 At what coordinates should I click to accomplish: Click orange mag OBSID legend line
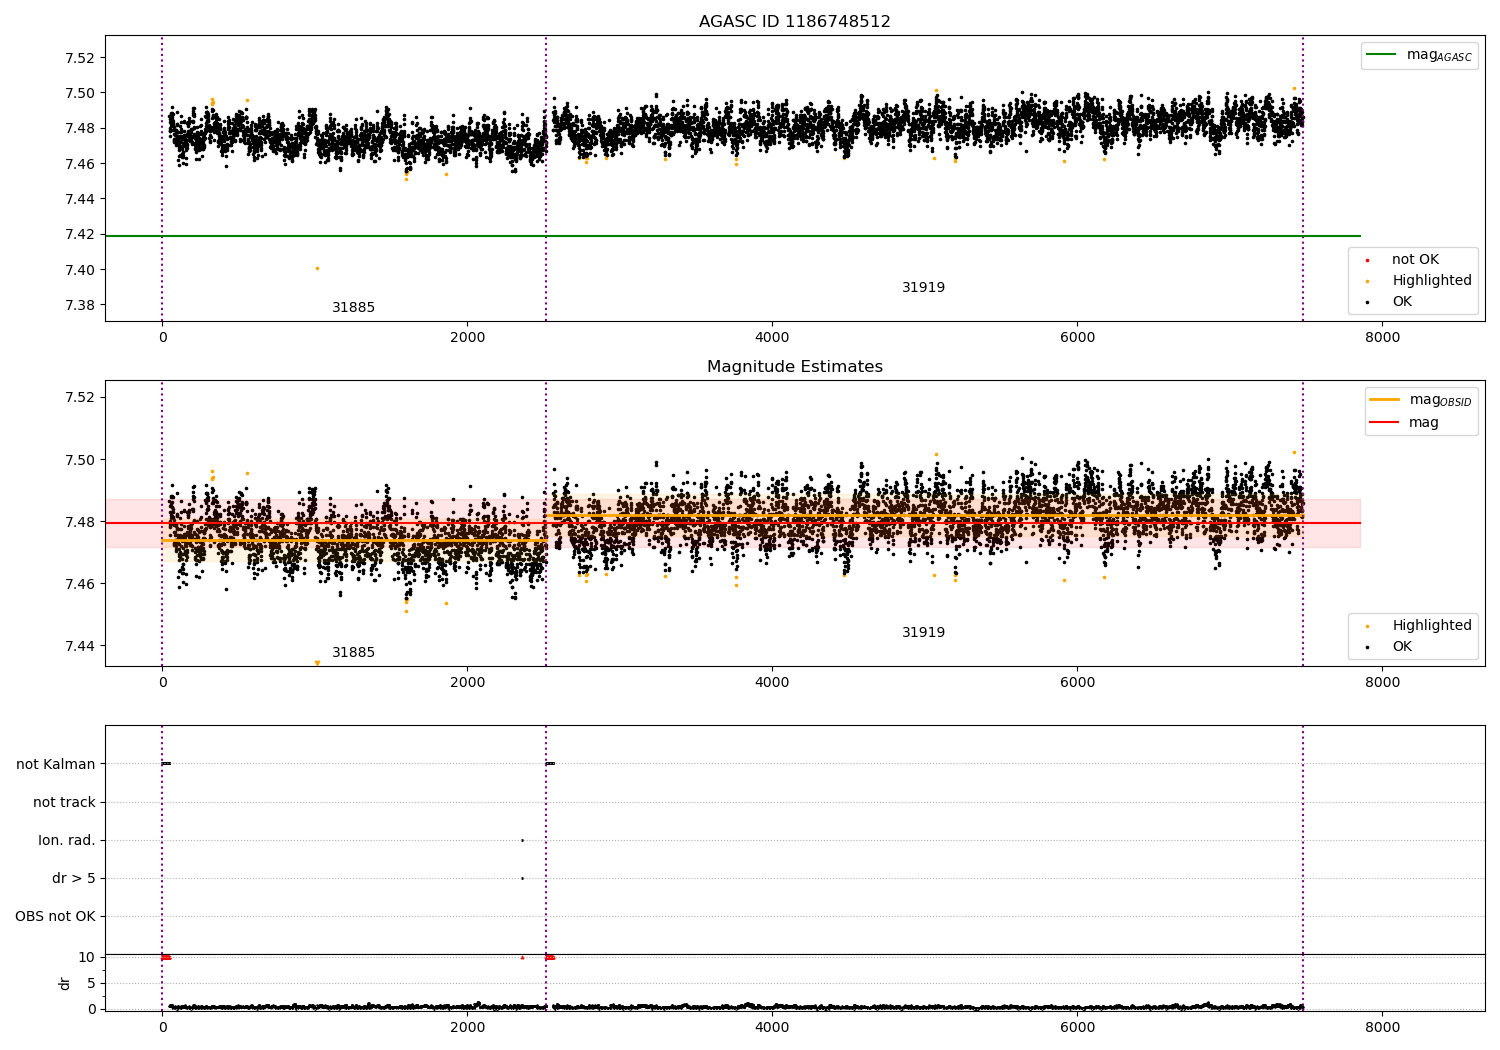(1384, 400)
